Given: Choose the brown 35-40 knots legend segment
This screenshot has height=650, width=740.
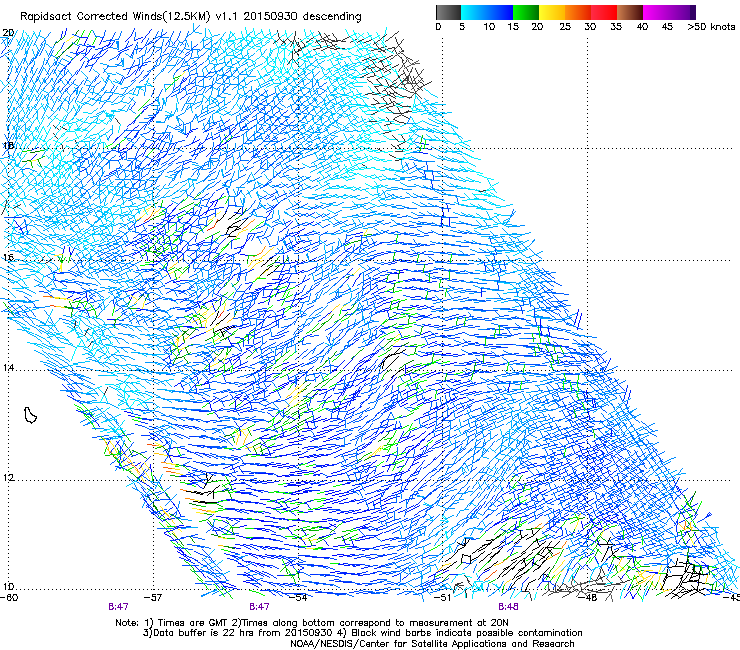Looking at the screenshot, I should pyautogui.click(x=630, y=12).
